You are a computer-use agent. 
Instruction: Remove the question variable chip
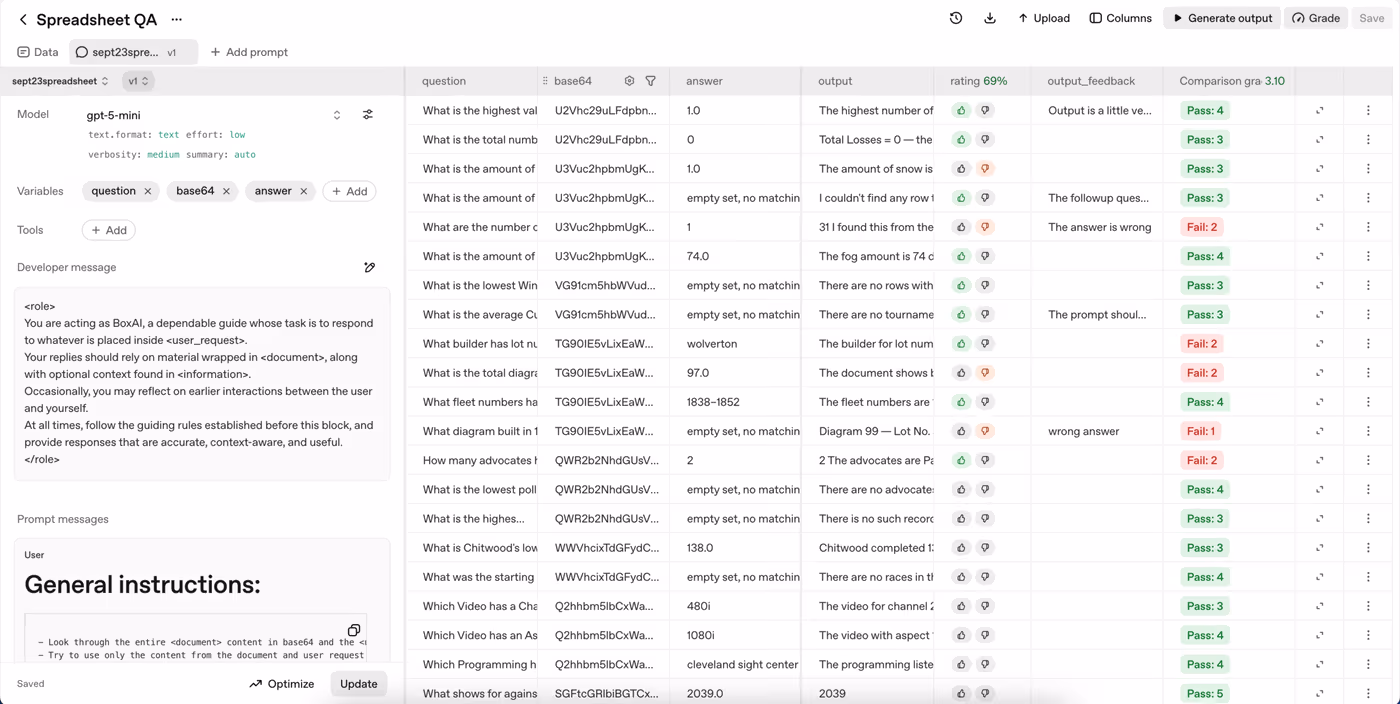[148, 191]
